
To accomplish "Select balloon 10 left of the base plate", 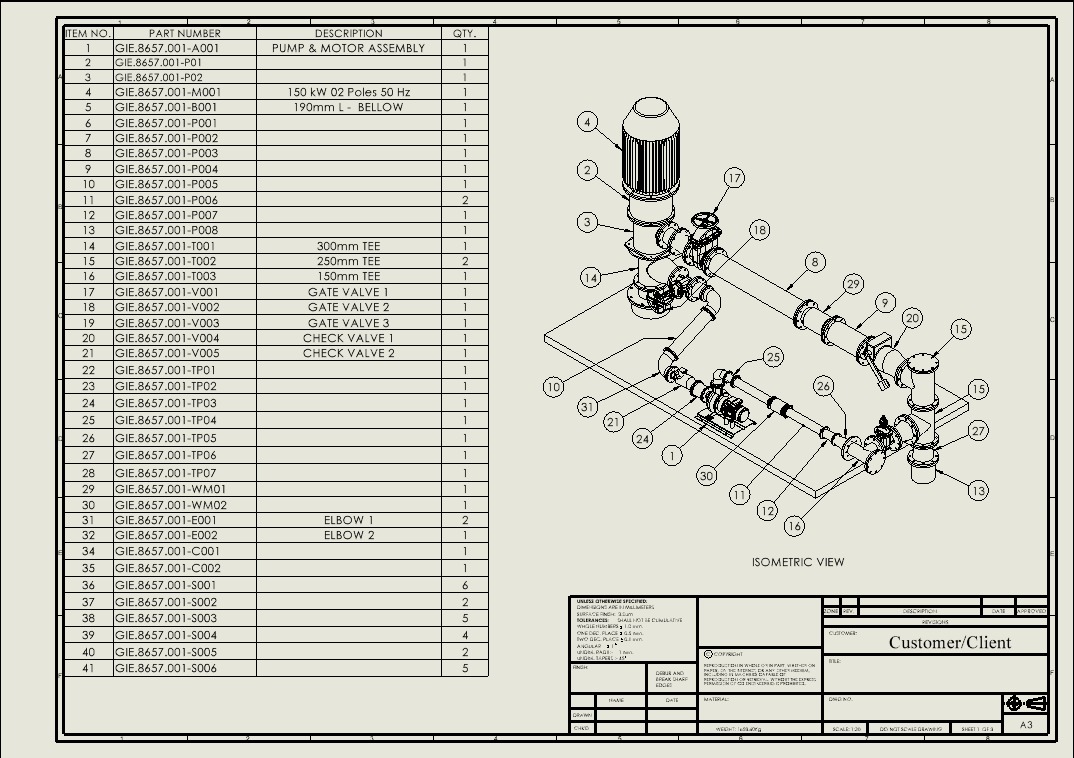I will click(554, 386).
